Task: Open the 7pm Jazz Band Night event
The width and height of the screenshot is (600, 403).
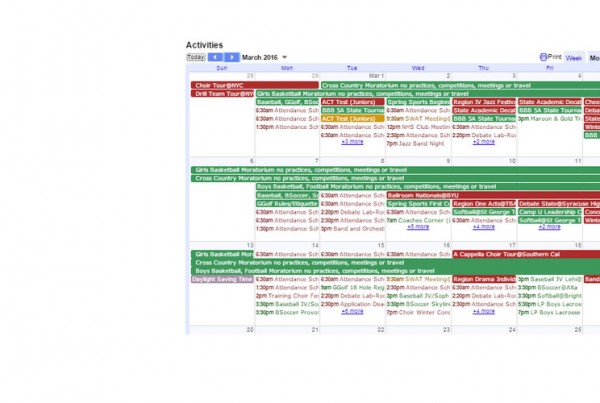Action: tap(416, 144)
